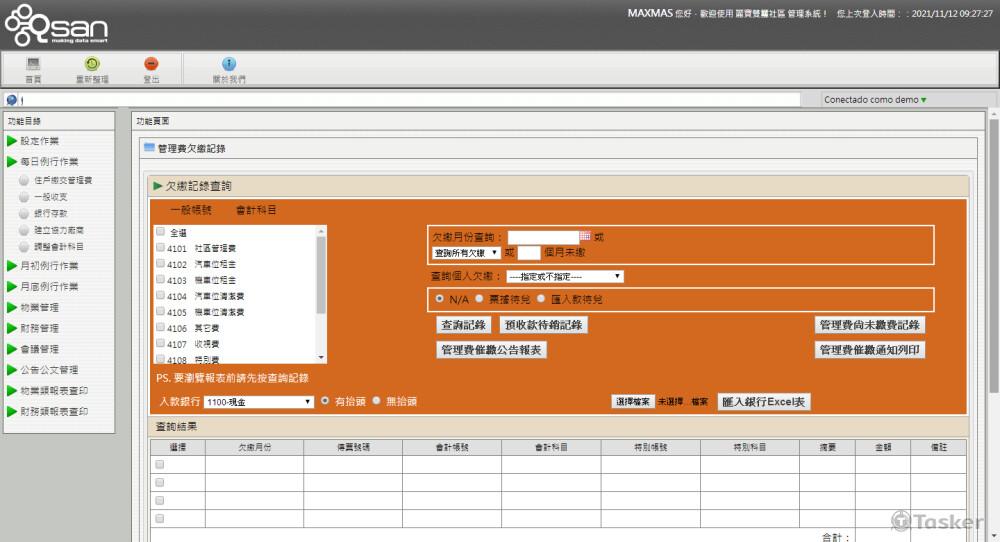Open the 查詢所有欠繳 dropdown
1000x542 pixels.
click(466, 253)
